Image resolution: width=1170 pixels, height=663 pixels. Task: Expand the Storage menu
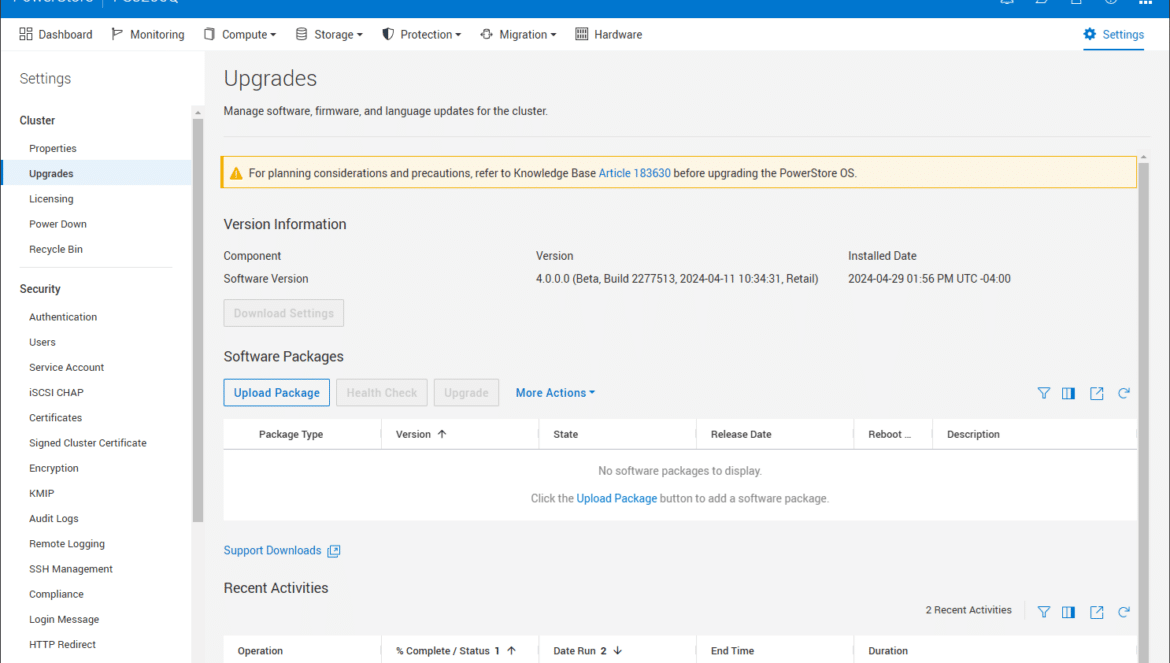click(329, 34)
